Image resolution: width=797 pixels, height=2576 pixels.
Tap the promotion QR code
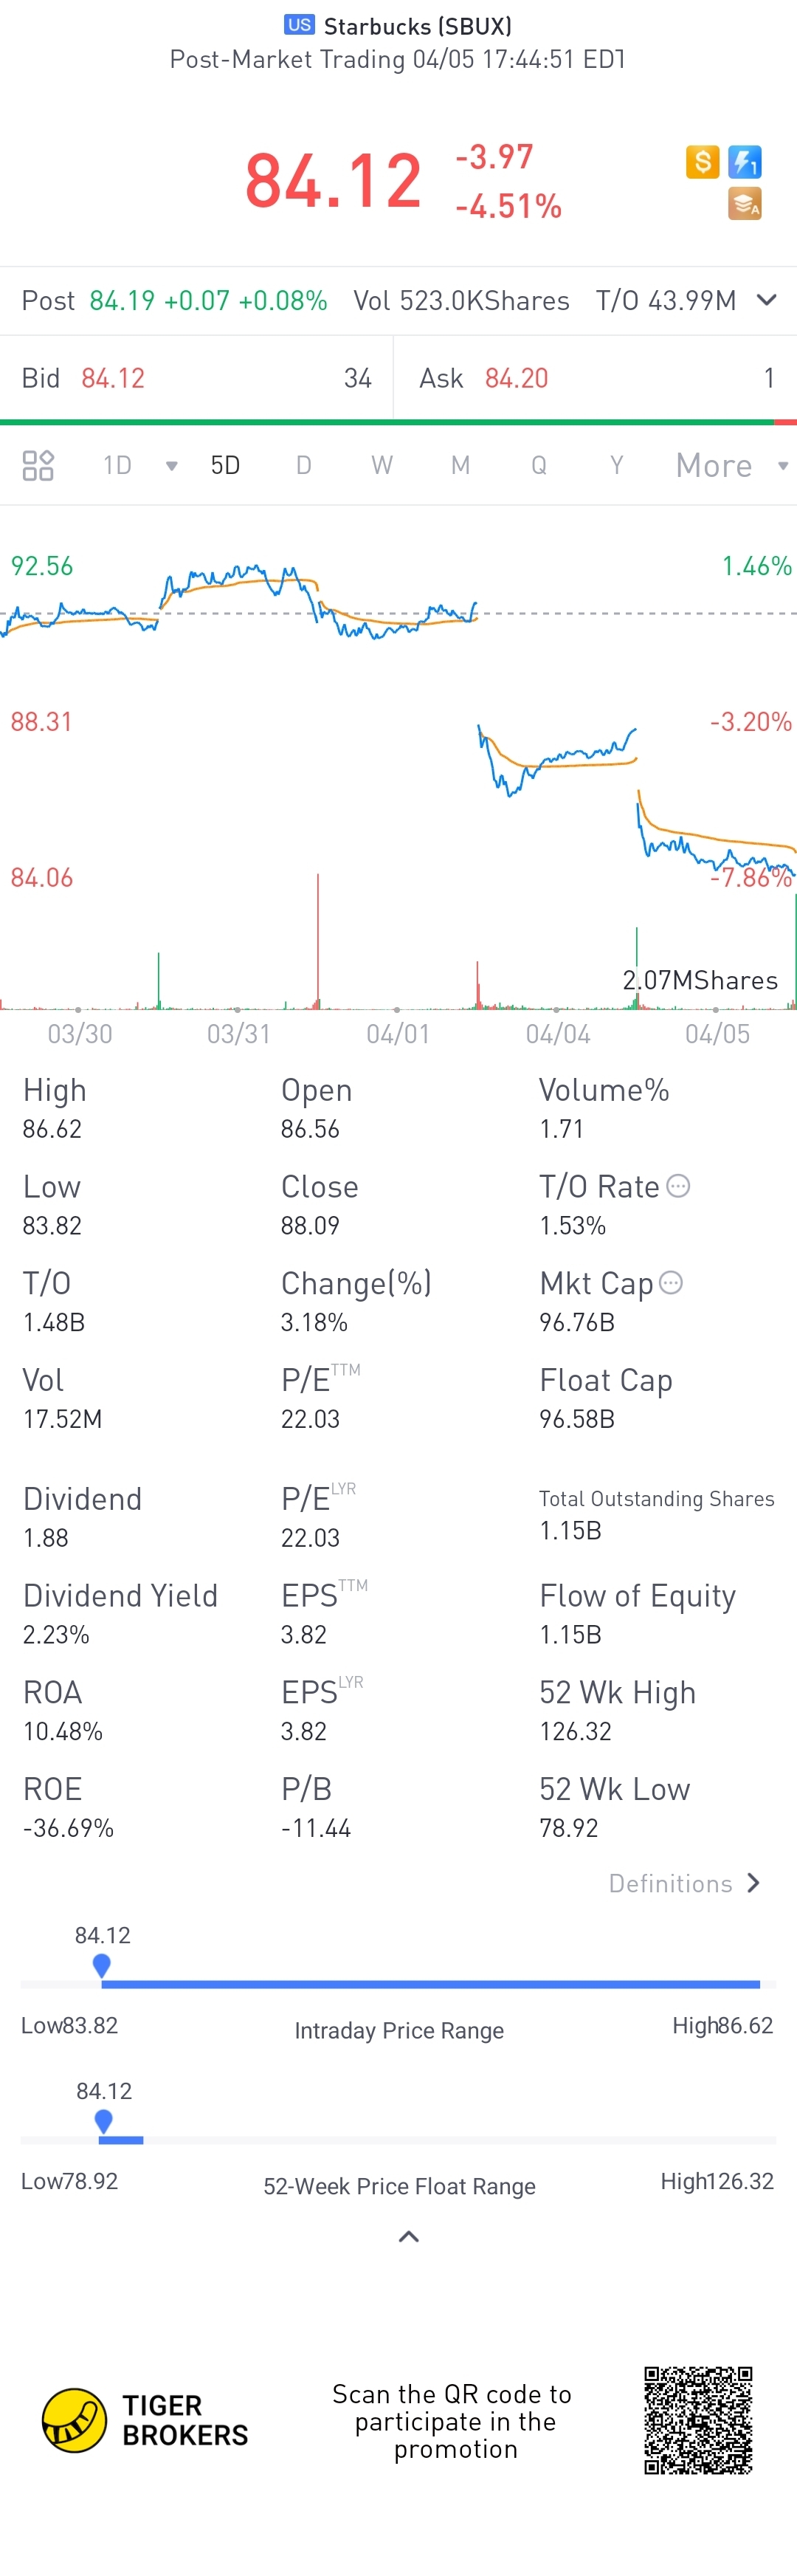pyautogui.click(x=698, y=2420)
